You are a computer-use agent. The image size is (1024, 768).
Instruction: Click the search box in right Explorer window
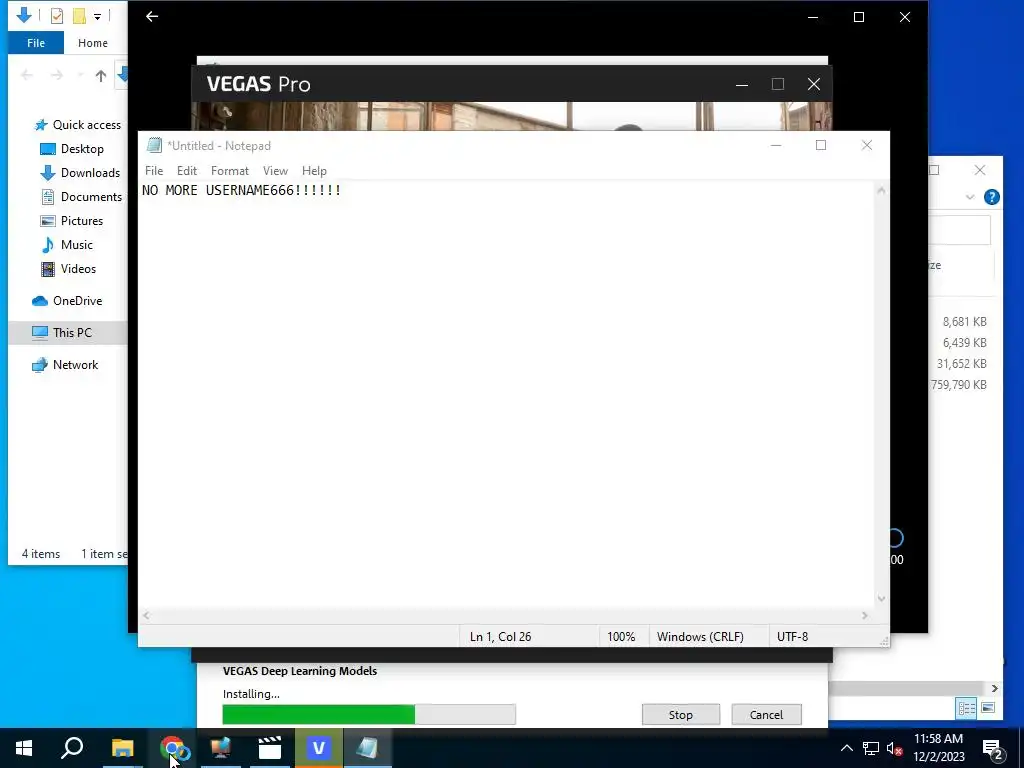tap(959, 230)
